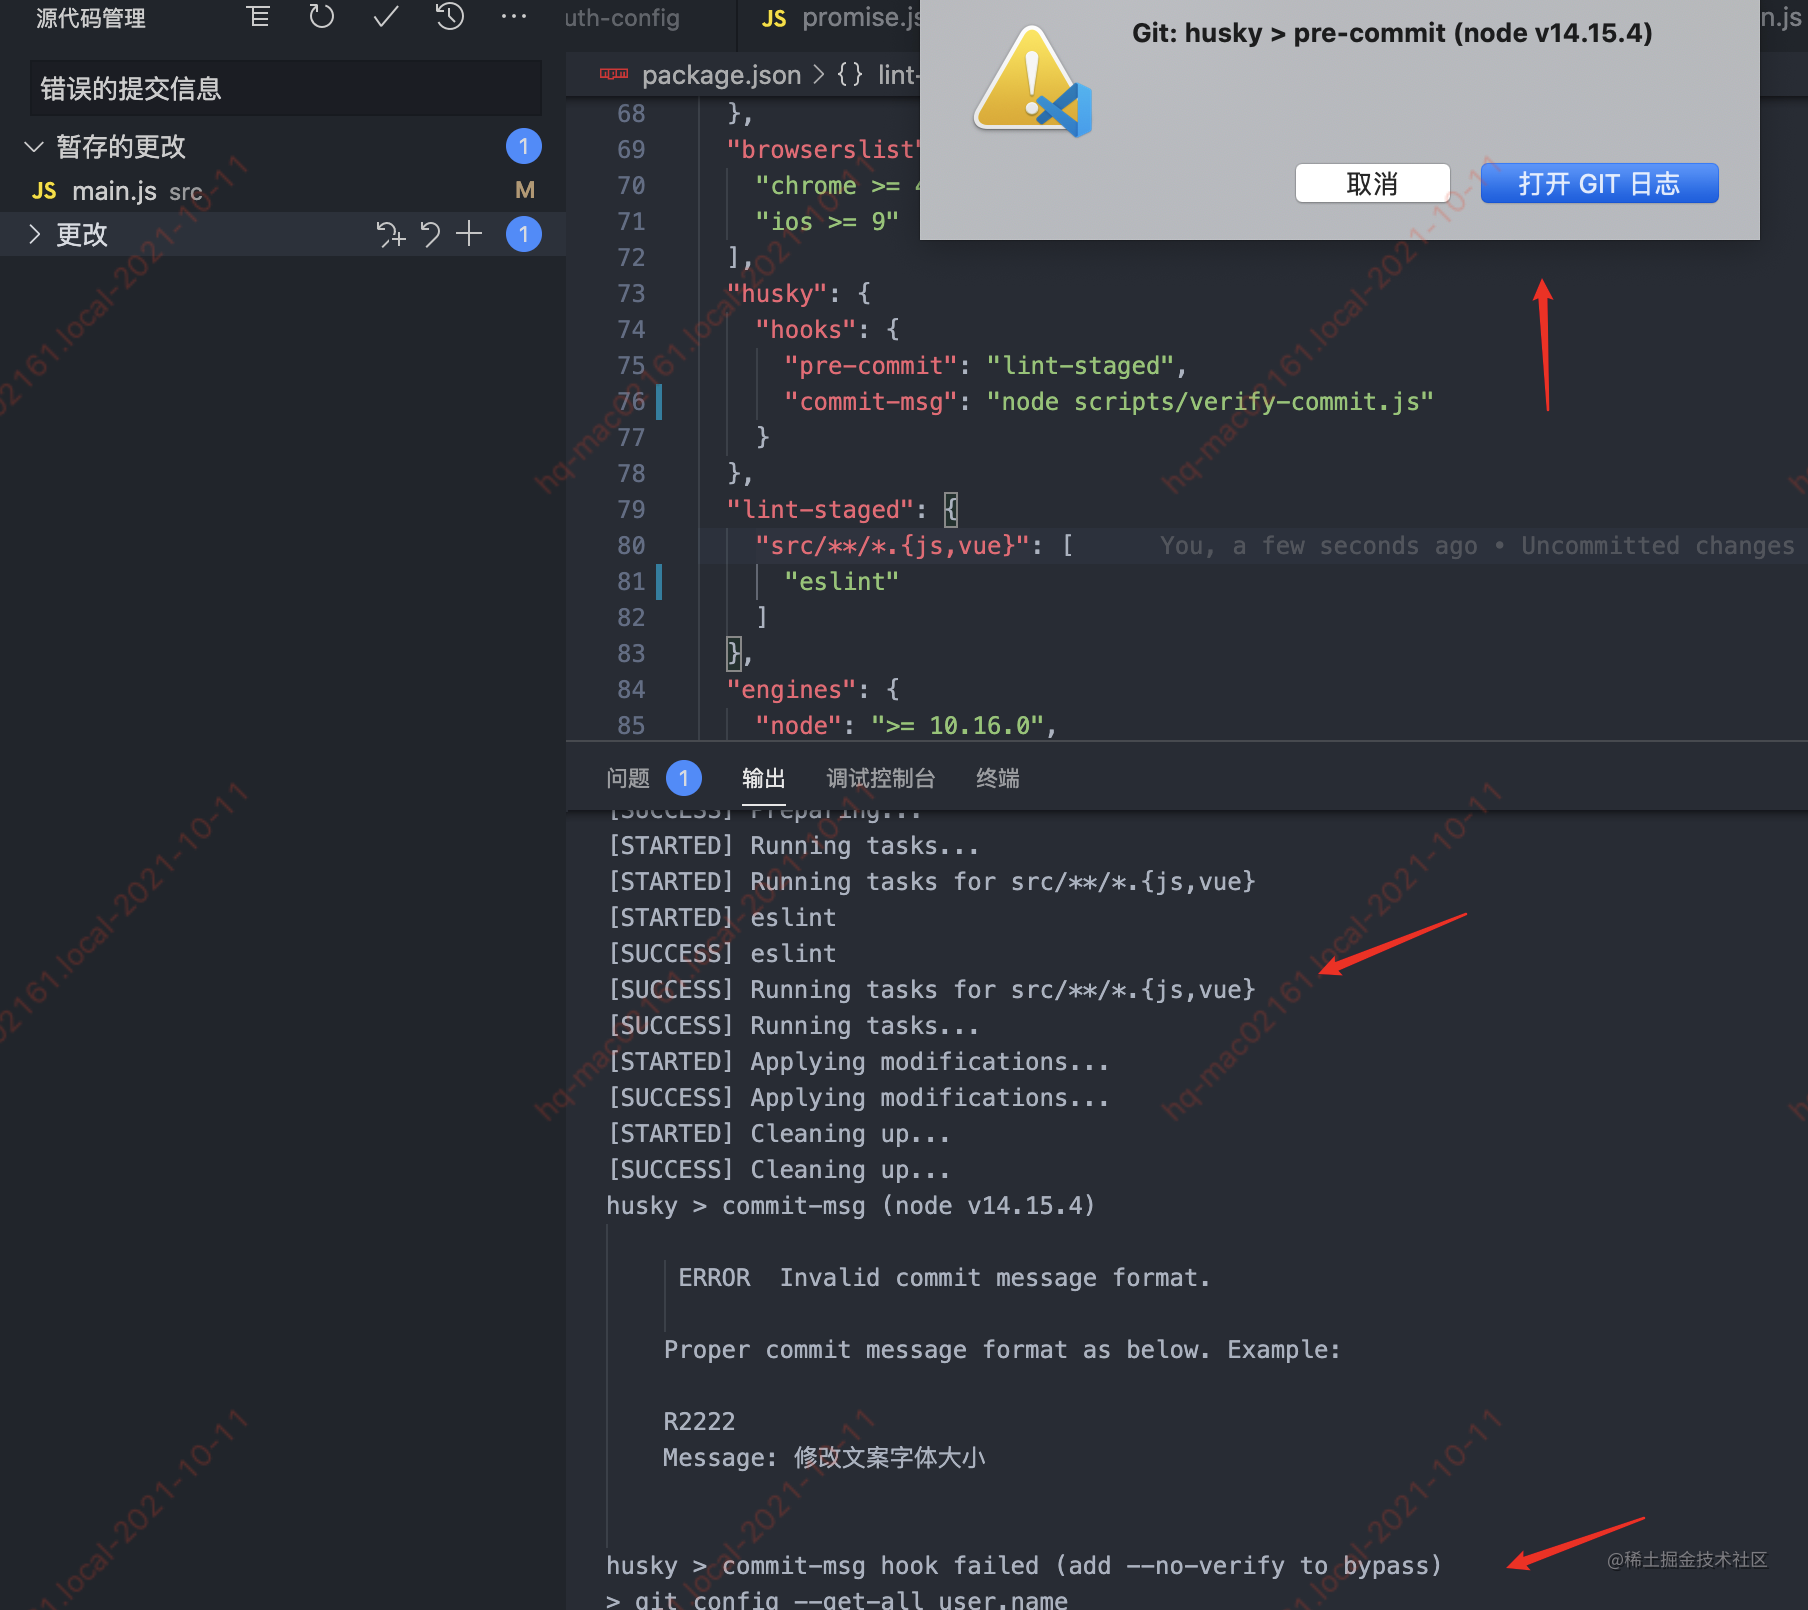Click the "[SUCCESS] eslint" output line
1808x1610 pixels.
pyautogui.click(x=722, y=954)
